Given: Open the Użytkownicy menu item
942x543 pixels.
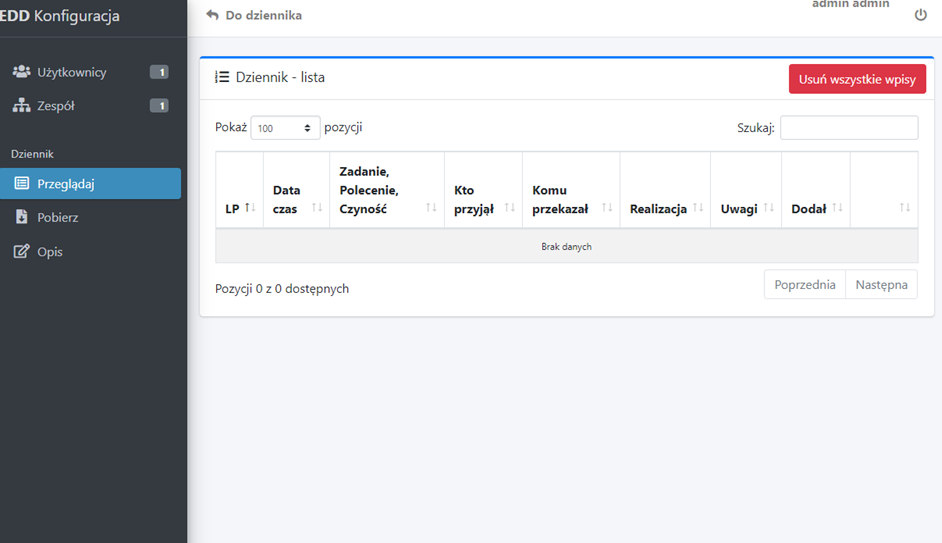Looking at the screenshot, I should [72, 72].
